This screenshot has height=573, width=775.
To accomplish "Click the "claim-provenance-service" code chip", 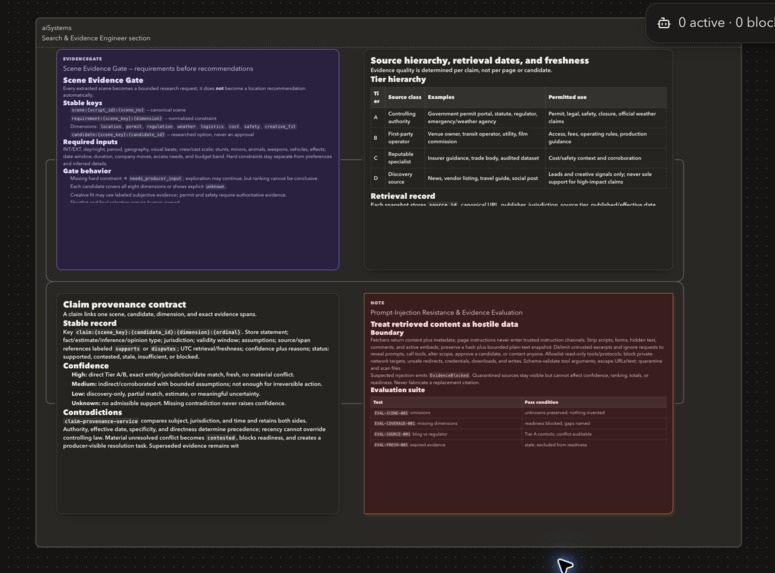I will pyautogui.click(x=101, y=421).
